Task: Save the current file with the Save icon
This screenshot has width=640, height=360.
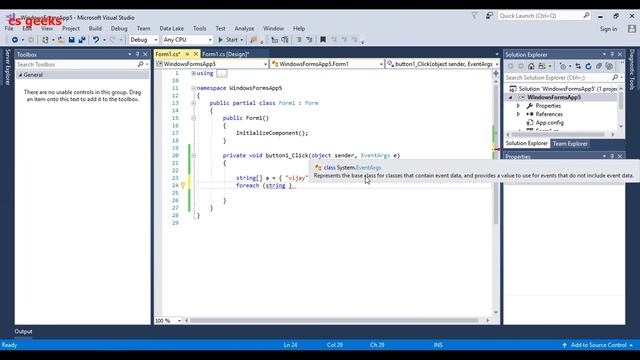Action: [71, 40]
